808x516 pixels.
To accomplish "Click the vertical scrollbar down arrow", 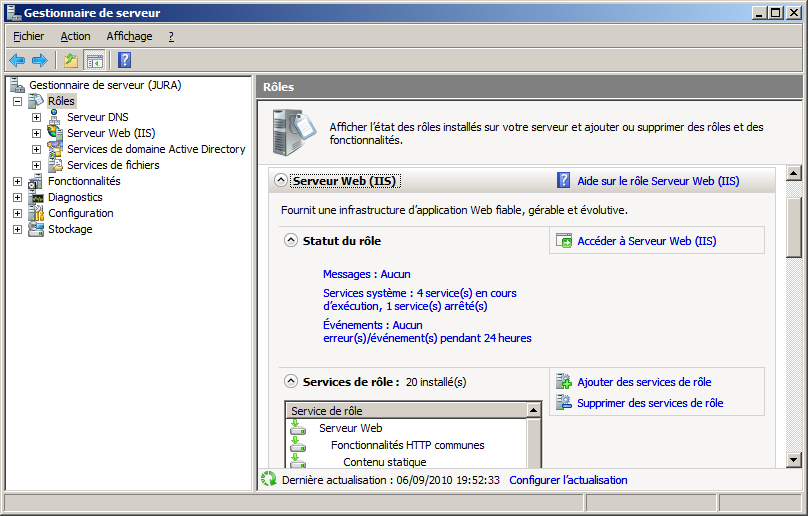I will click(x=794, y=459).
